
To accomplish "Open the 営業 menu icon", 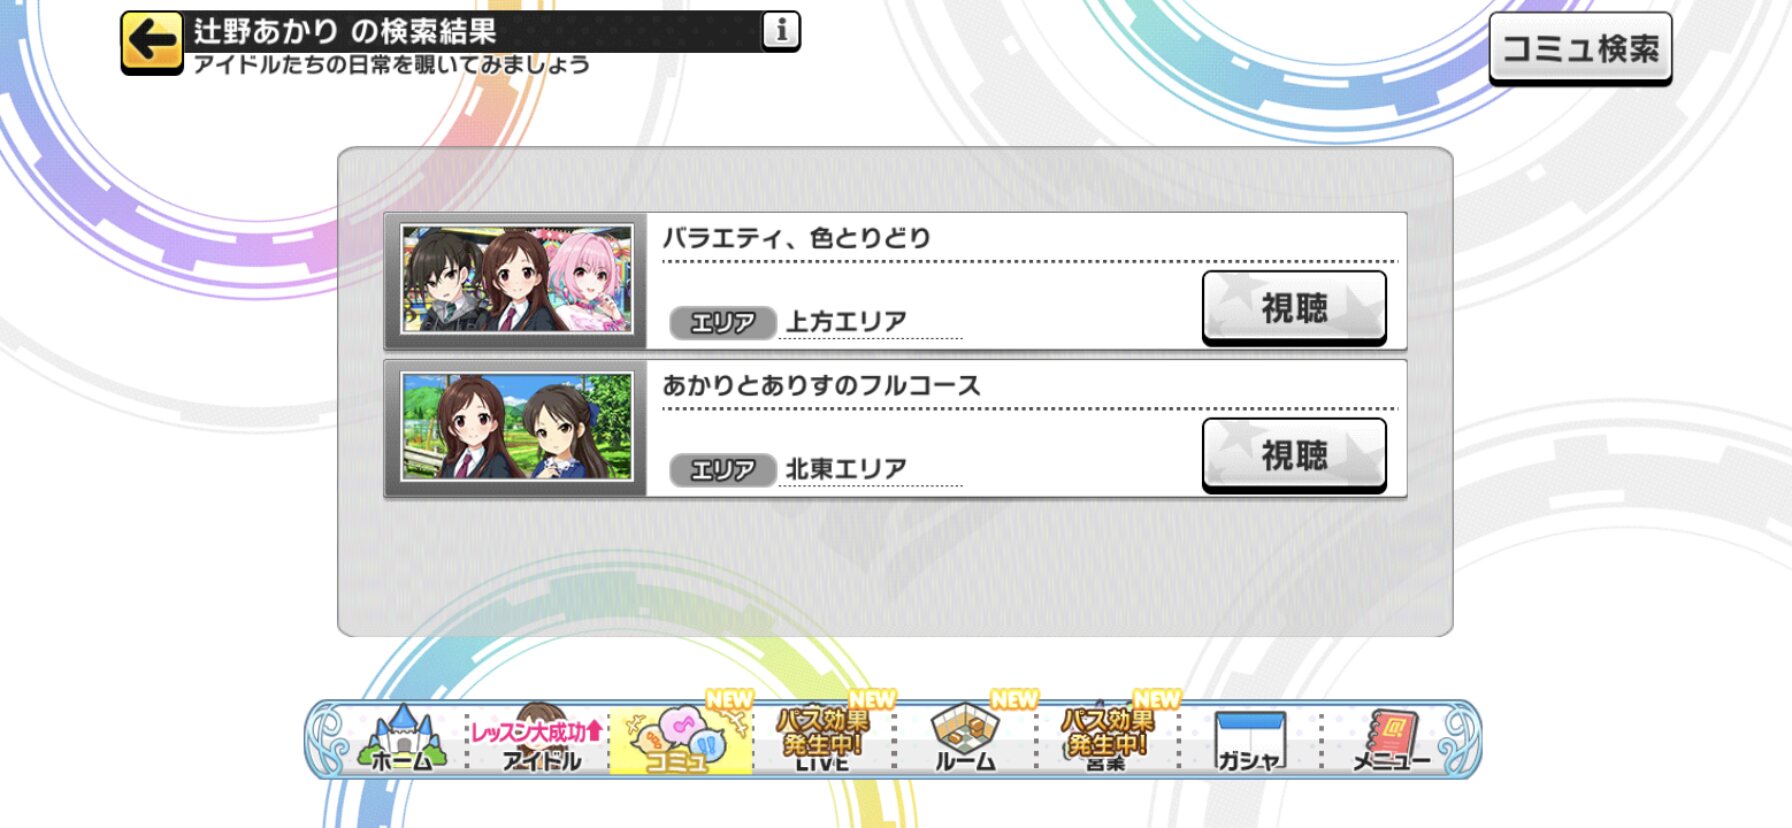I will [x=1106, y=739].
